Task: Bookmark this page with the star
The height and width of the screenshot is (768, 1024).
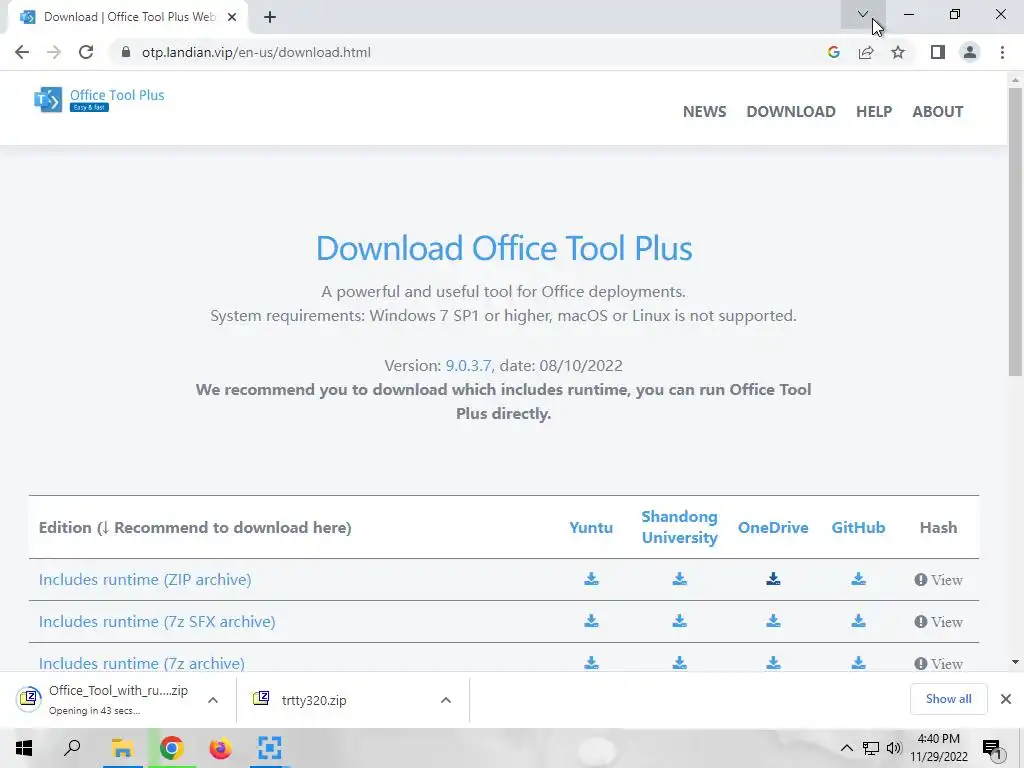Action: [898, 52]
